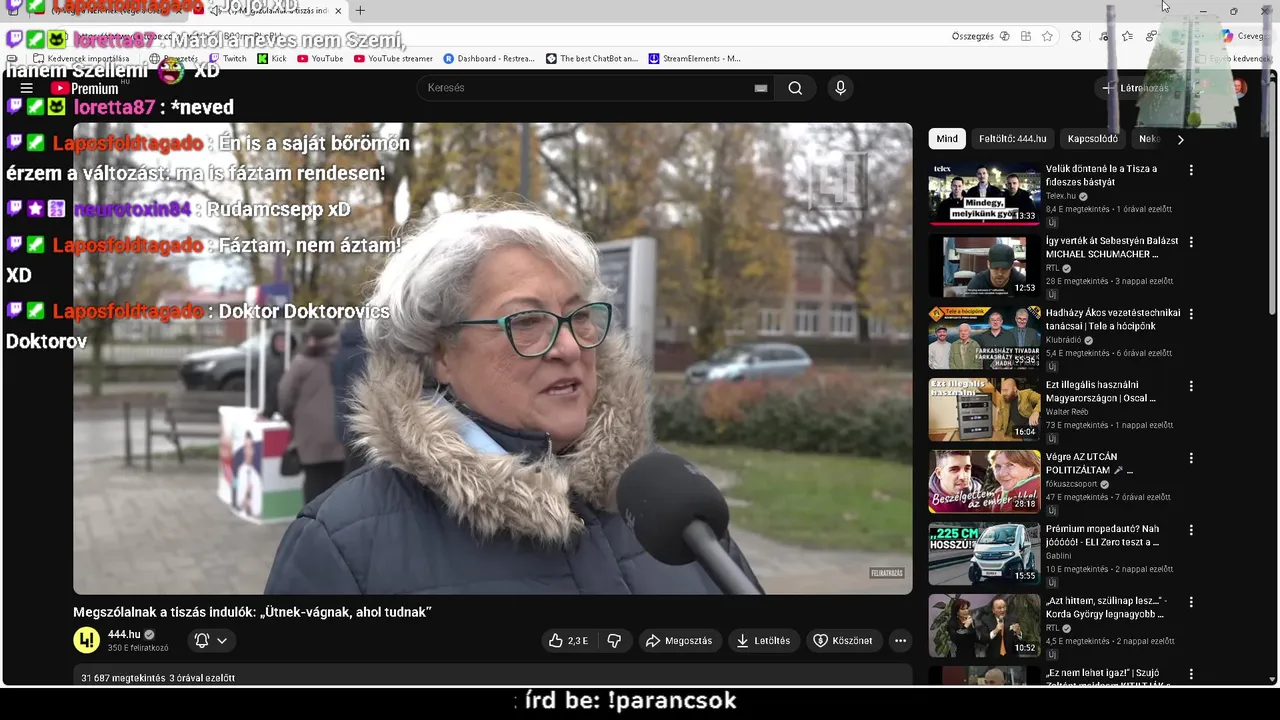Open options for 'Azt hittem, szülinap lesz' video
This screenshot has width=1280, height=720.
pyautogui.click(x=1191, y=602)
